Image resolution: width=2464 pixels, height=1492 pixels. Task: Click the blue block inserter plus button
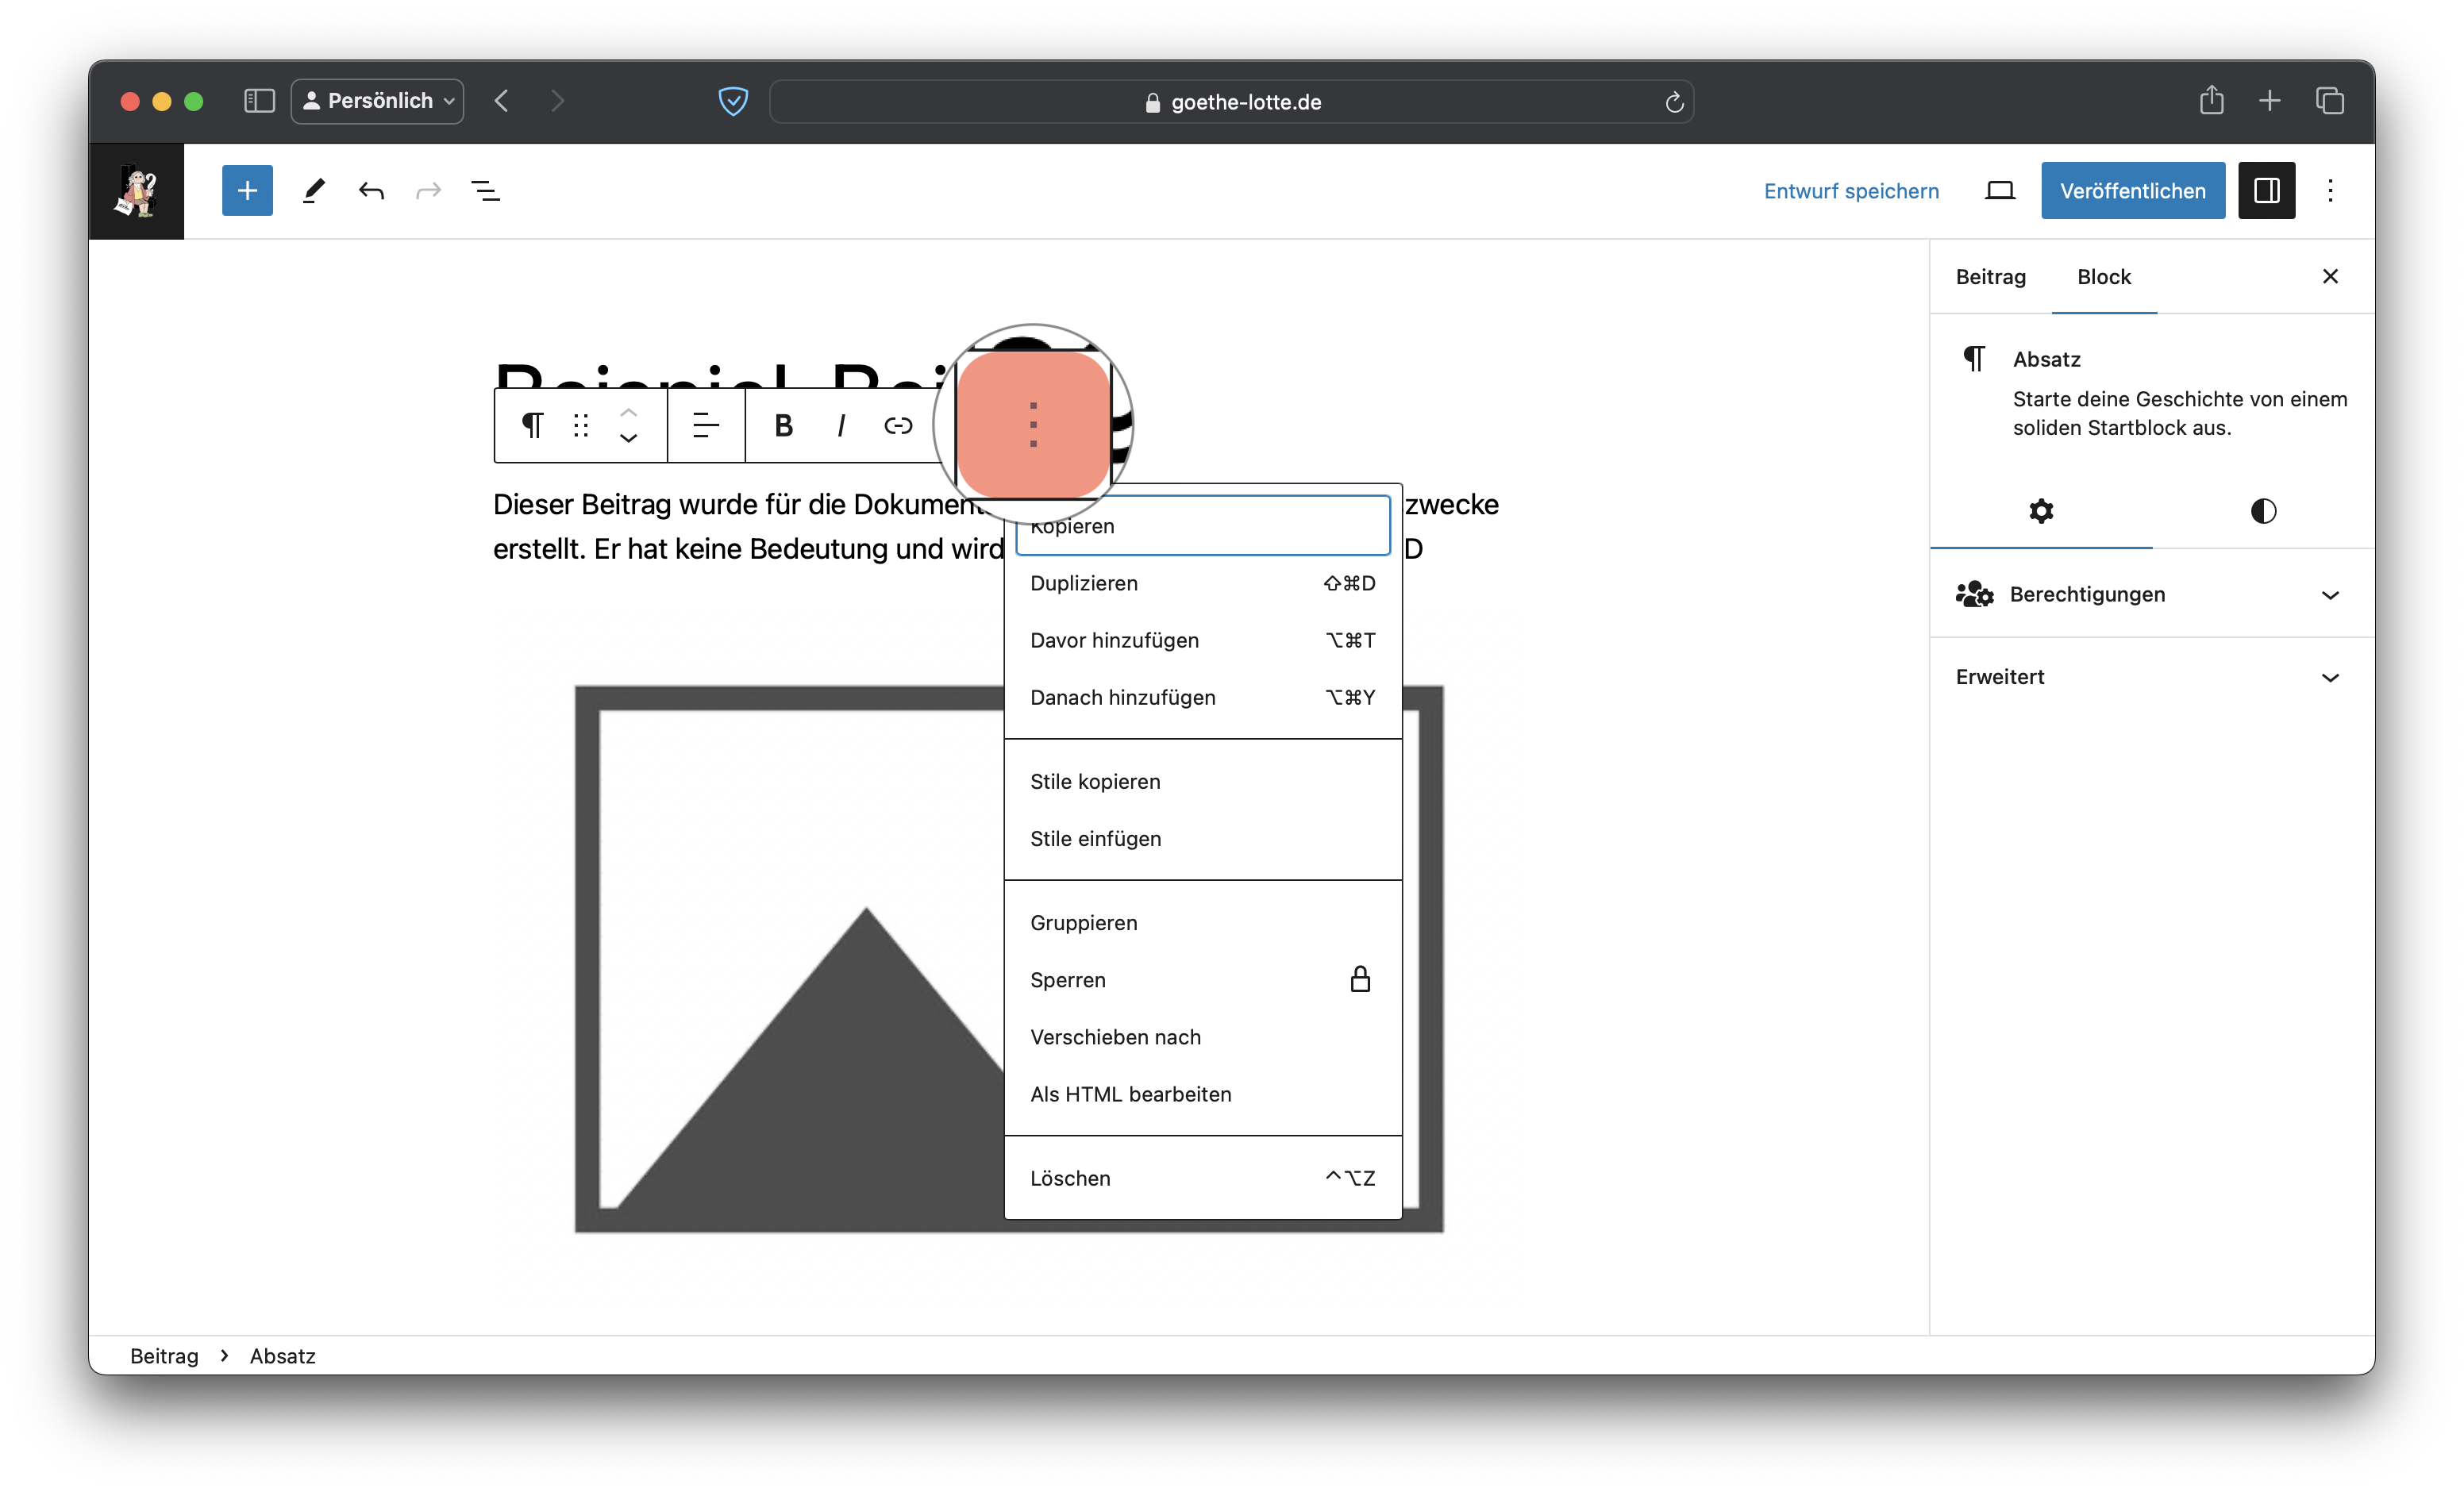pos(247,190)
